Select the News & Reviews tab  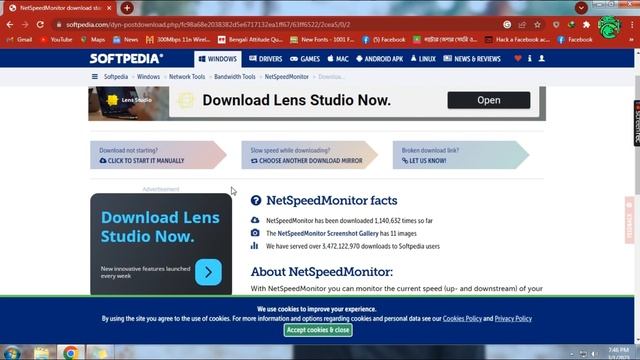[472, 59]
